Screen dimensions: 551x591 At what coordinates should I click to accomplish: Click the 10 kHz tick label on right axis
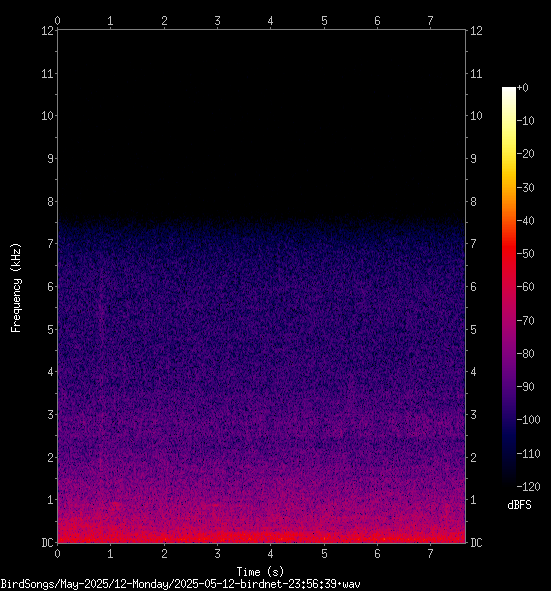point(476,116)
